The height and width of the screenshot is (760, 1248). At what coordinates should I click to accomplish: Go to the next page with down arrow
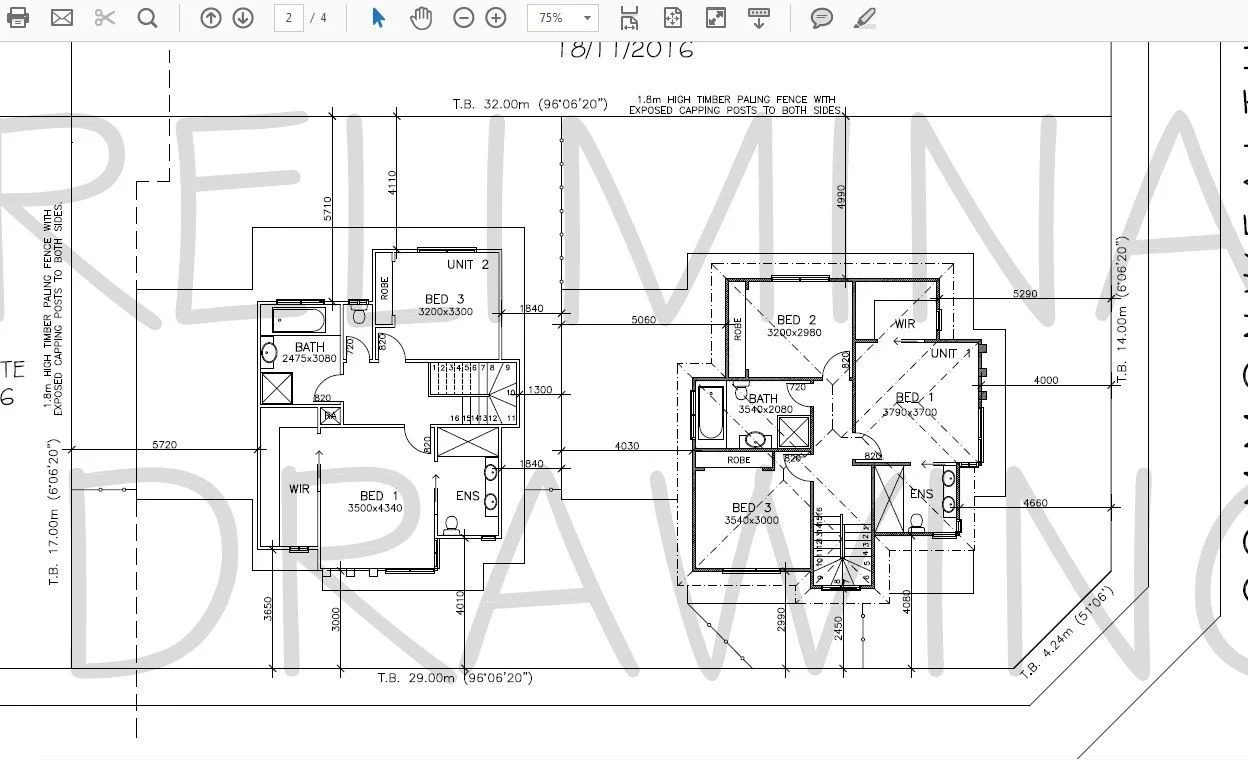[x=243, y=18]
